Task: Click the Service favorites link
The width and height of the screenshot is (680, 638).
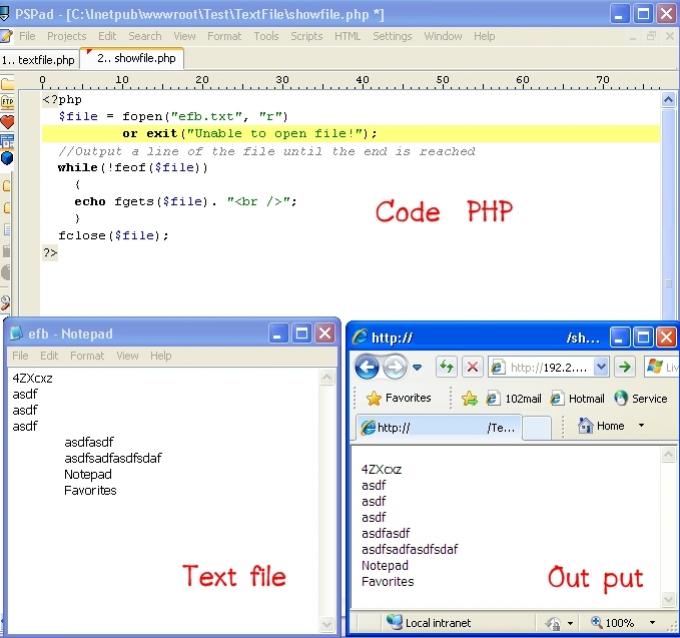Action: click(641, 398)
